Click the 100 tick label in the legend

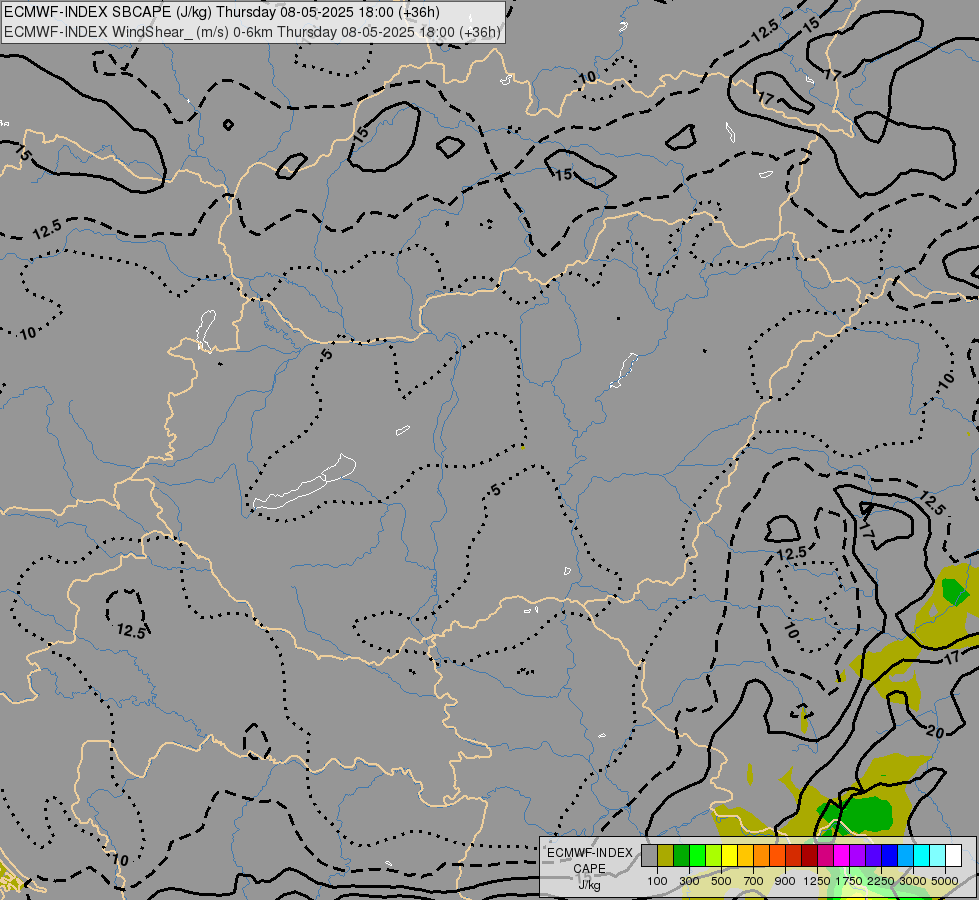tap(657, 881)
